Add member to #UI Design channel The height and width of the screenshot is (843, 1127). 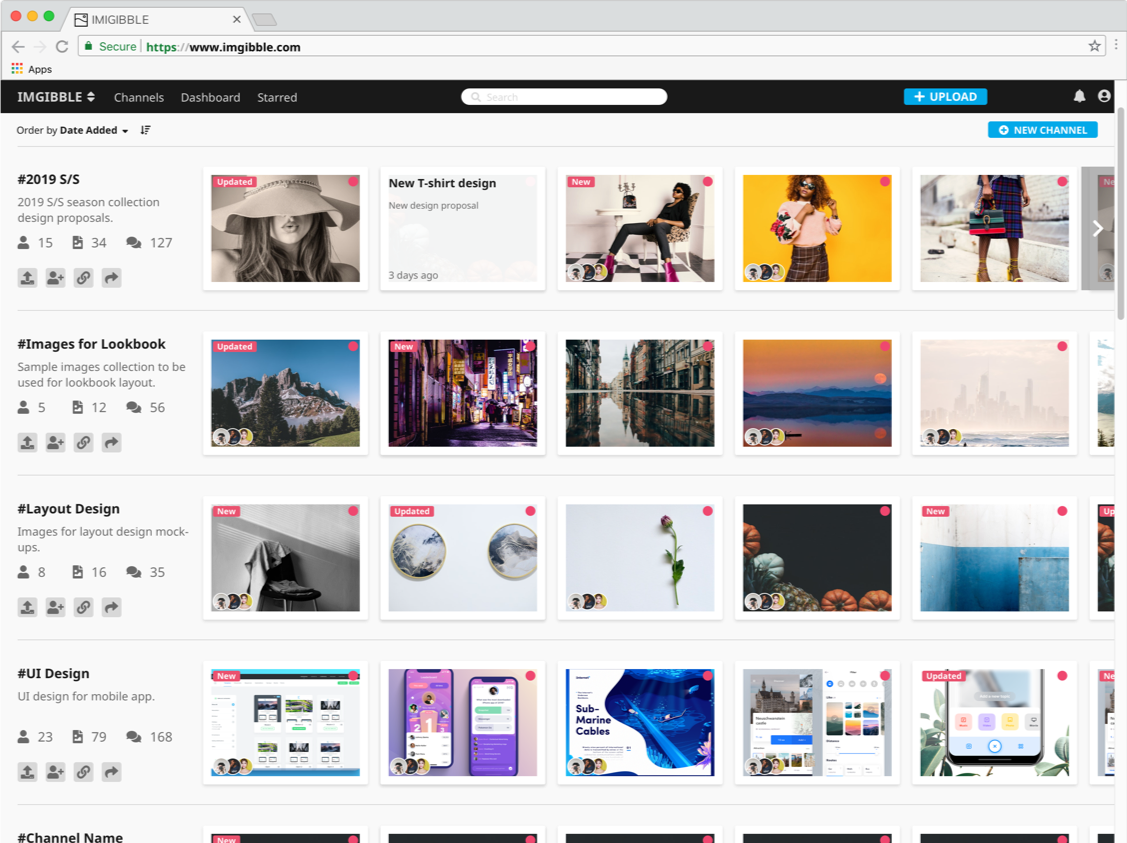click(55, 771)
